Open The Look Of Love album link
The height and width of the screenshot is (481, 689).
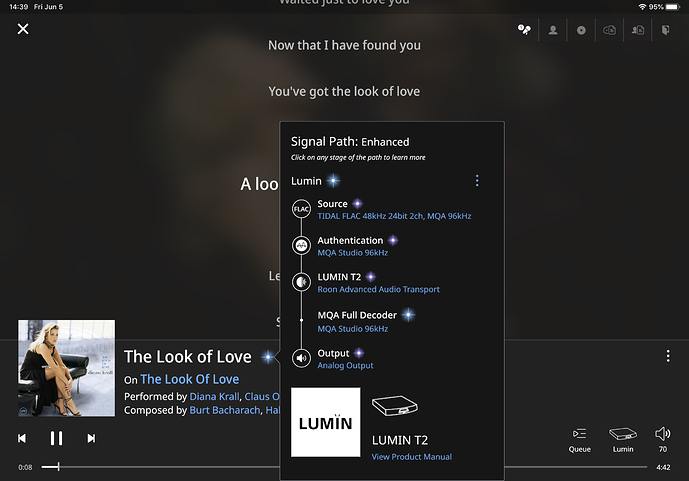pos(190,379)
